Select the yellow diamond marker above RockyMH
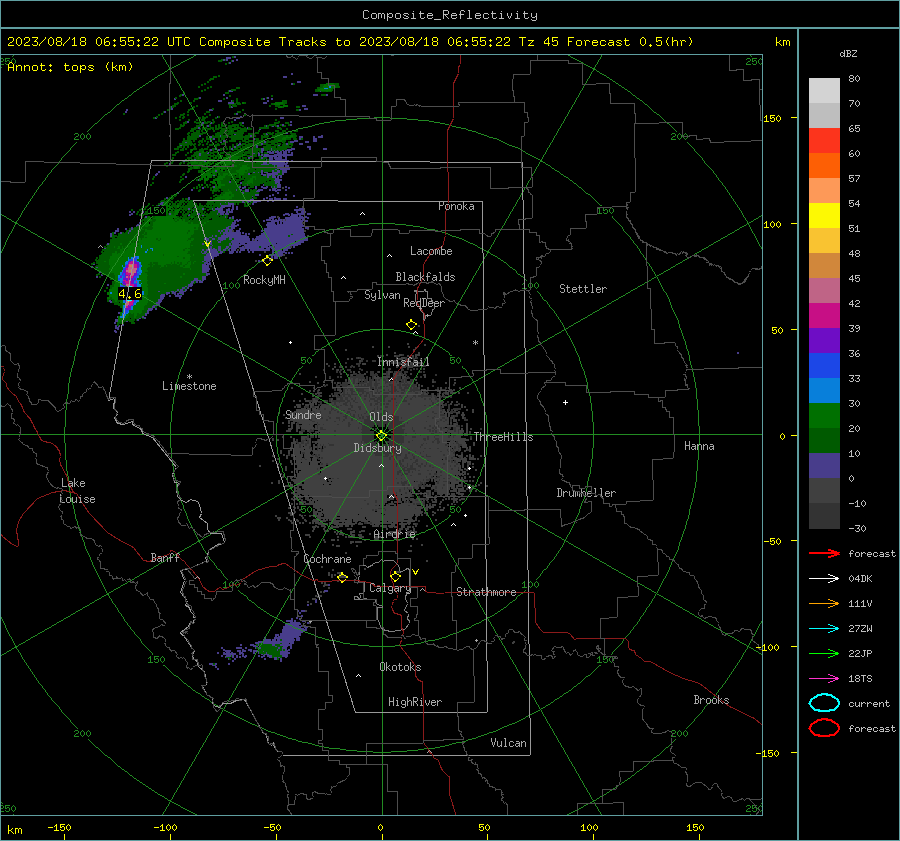This screenshot has height=841, width=900. point(267,261)
